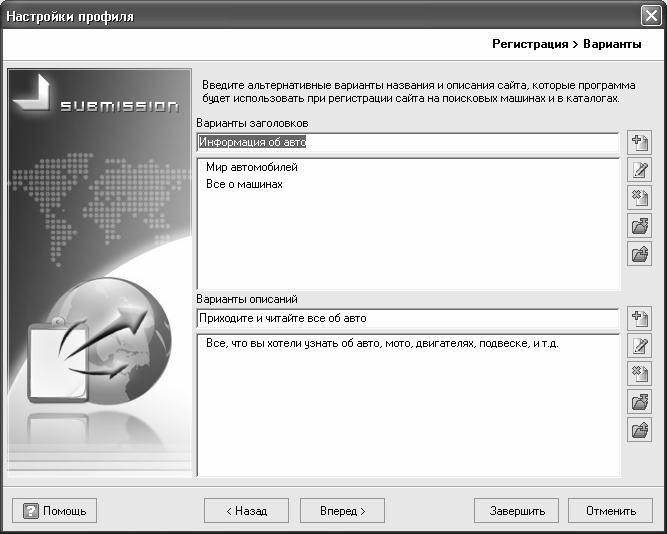The image size is (667, 534).
Task: Proceed with the 'Вперед' button
Action: [x=342, y=510]
